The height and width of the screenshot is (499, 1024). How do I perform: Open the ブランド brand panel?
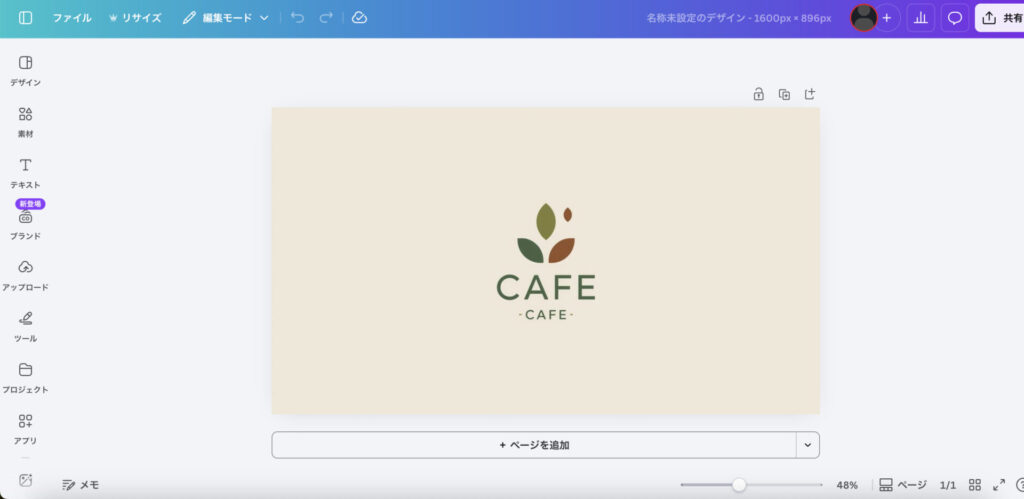click(x=26, y=222)
